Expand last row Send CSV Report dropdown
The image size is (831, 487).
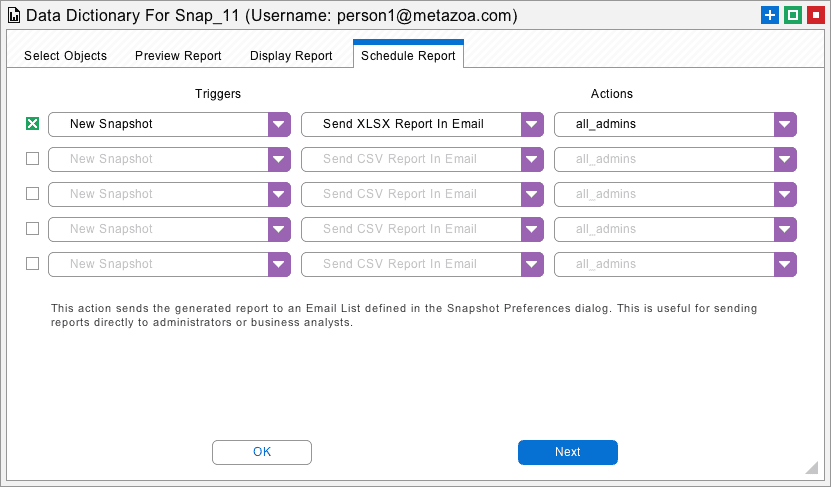coord(532,264)
